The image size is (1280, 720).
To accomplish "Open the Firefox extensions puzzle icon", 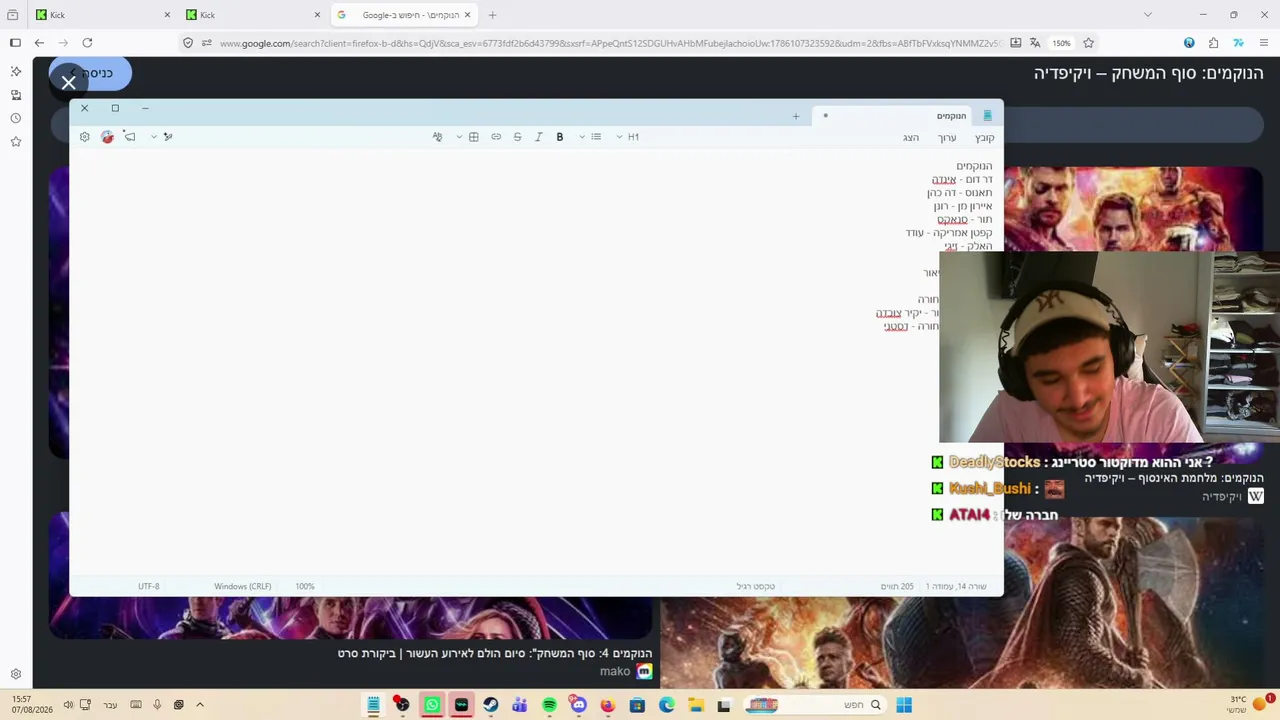I will [x=1213, y=43].
